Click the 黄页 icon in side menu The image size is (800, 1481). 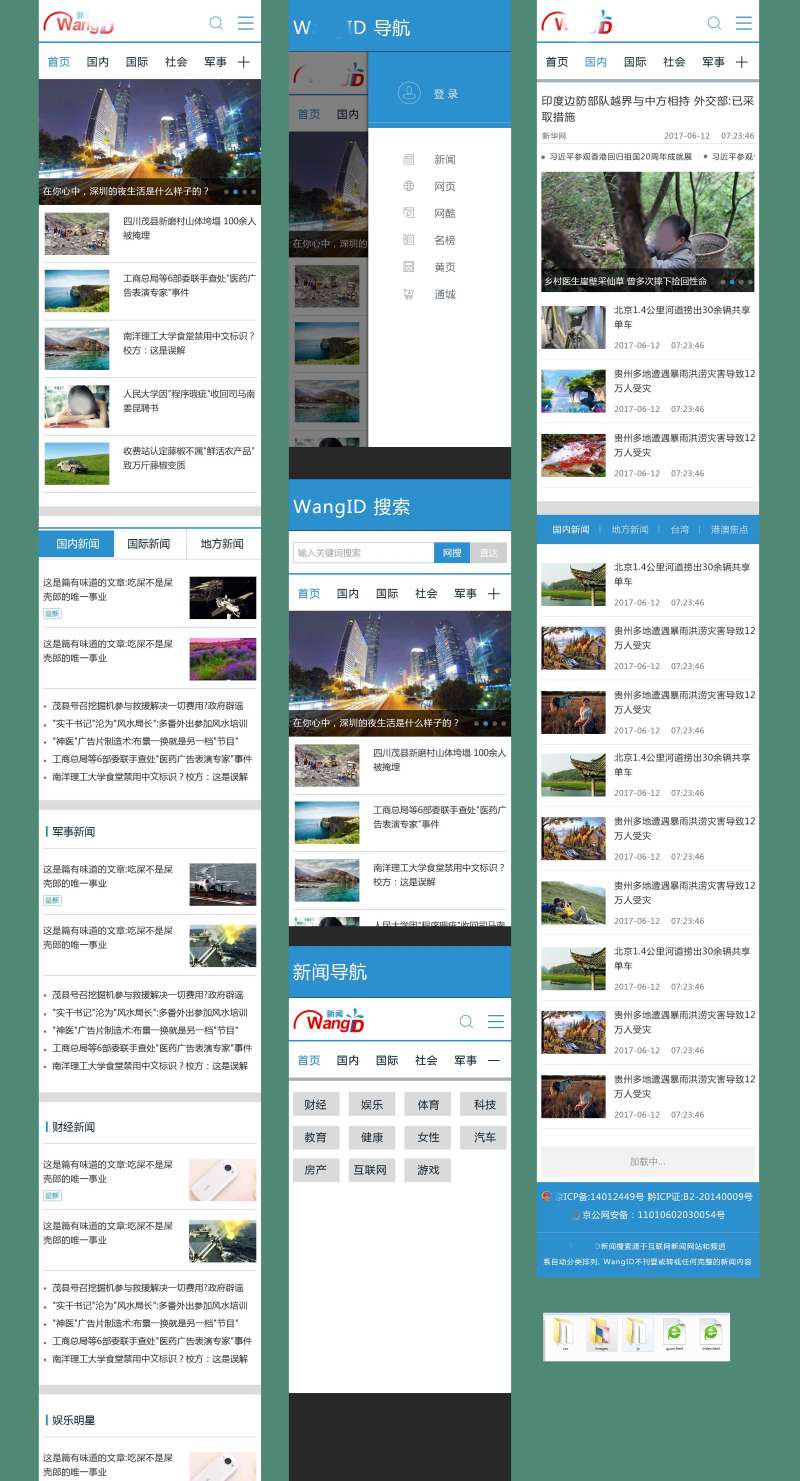409,267
